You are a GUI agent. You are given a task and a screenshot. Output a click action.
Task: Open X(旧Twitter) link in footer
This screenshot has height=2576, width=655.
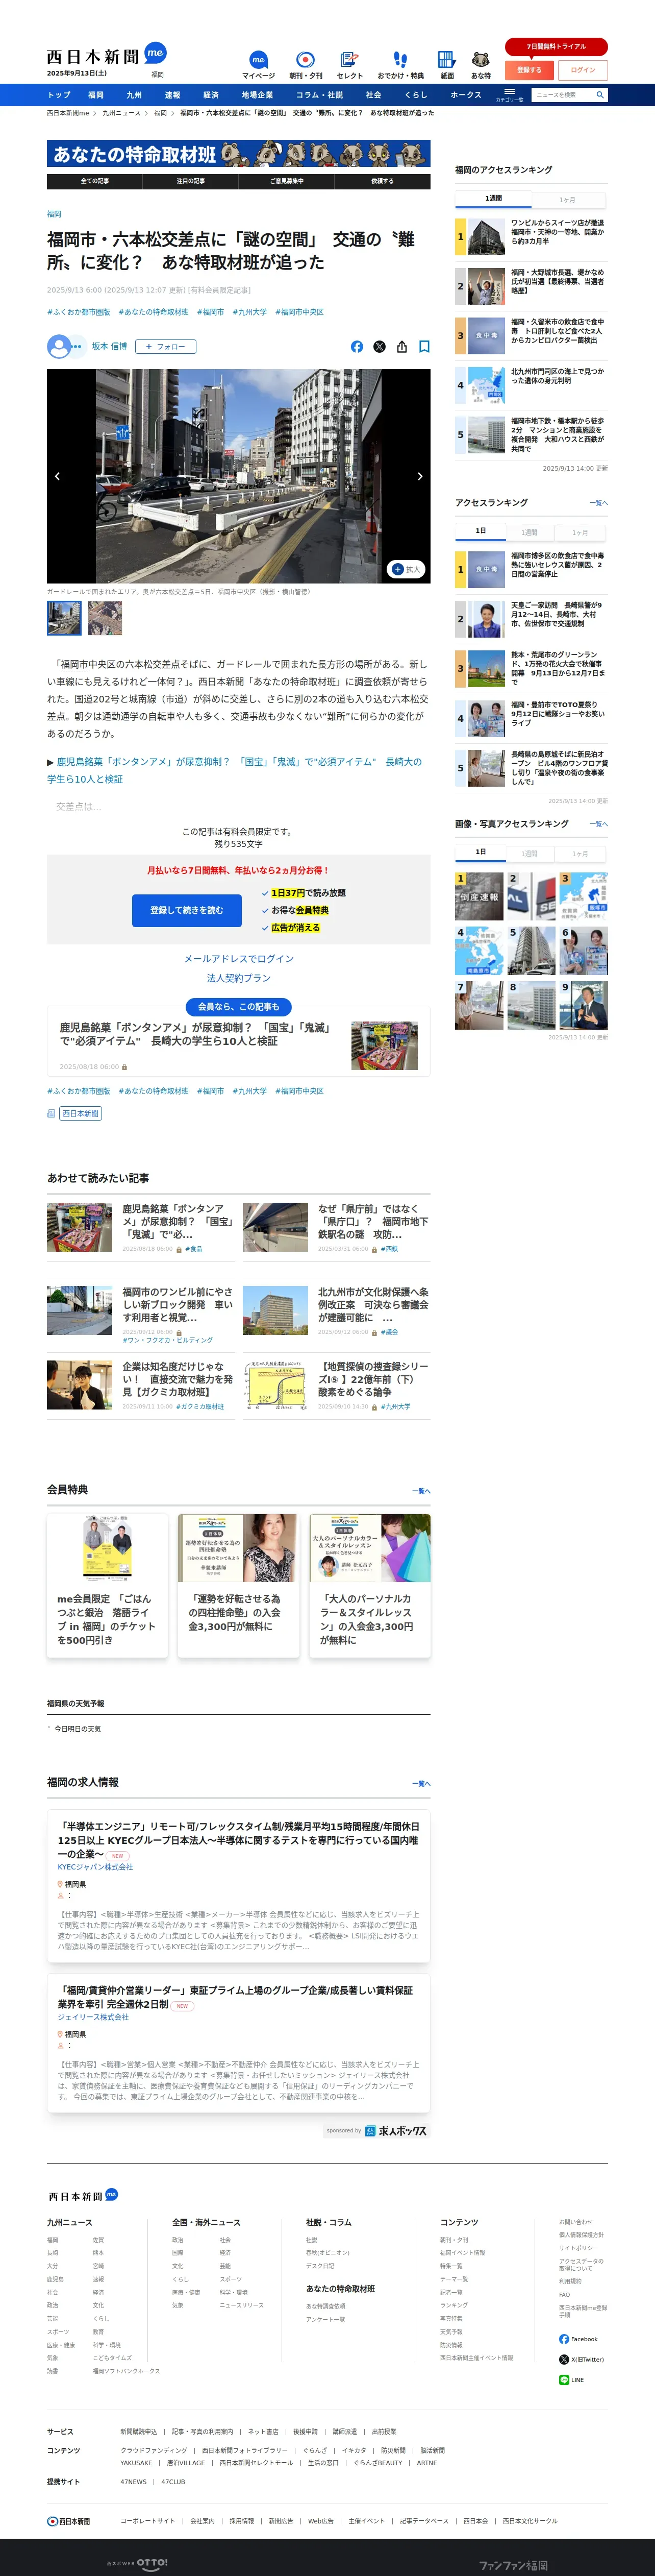(581, 2359)
